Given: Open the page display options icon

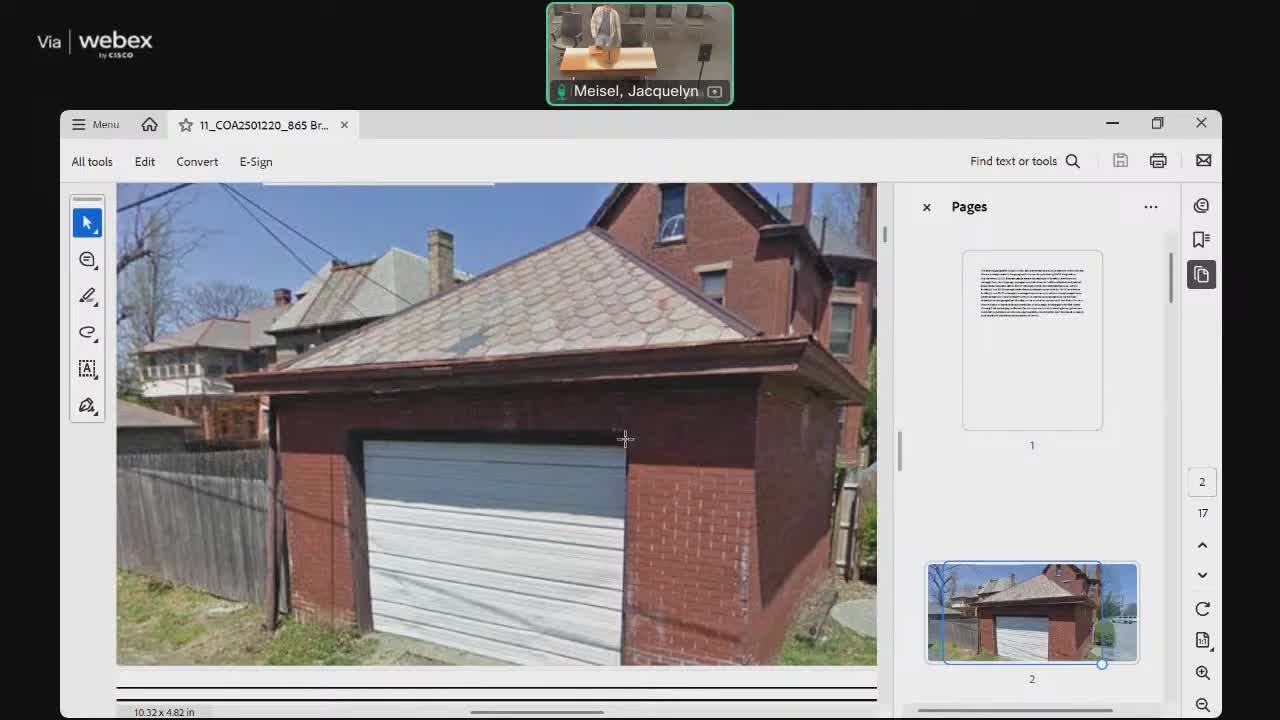Looking at the screenshot, I should click(1202, 640).
